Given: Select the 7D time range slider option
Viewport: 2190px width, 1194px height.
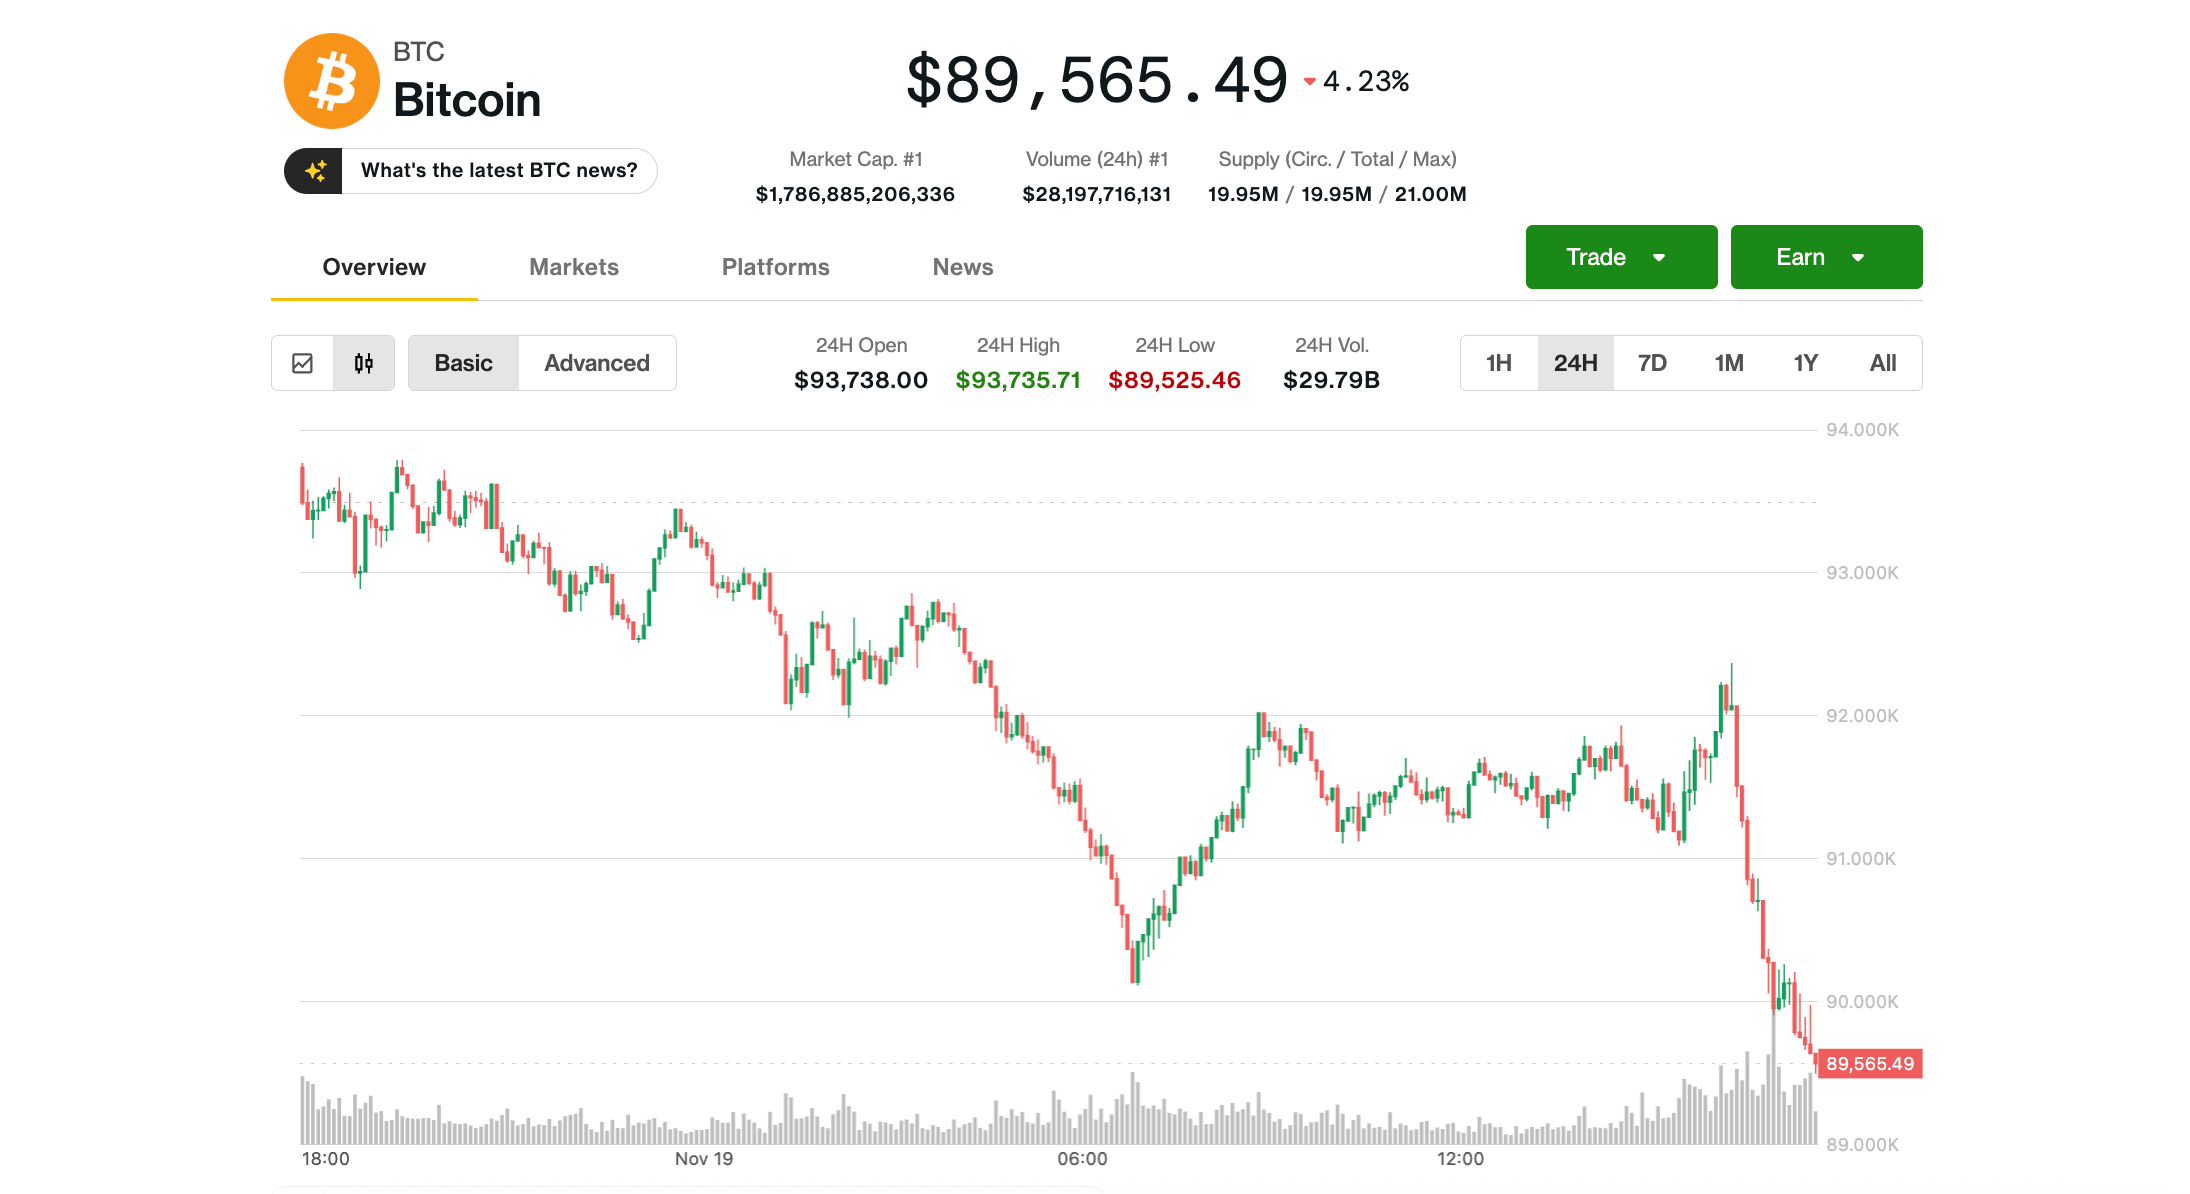Looking at the screenshot, I should 1651,363.
